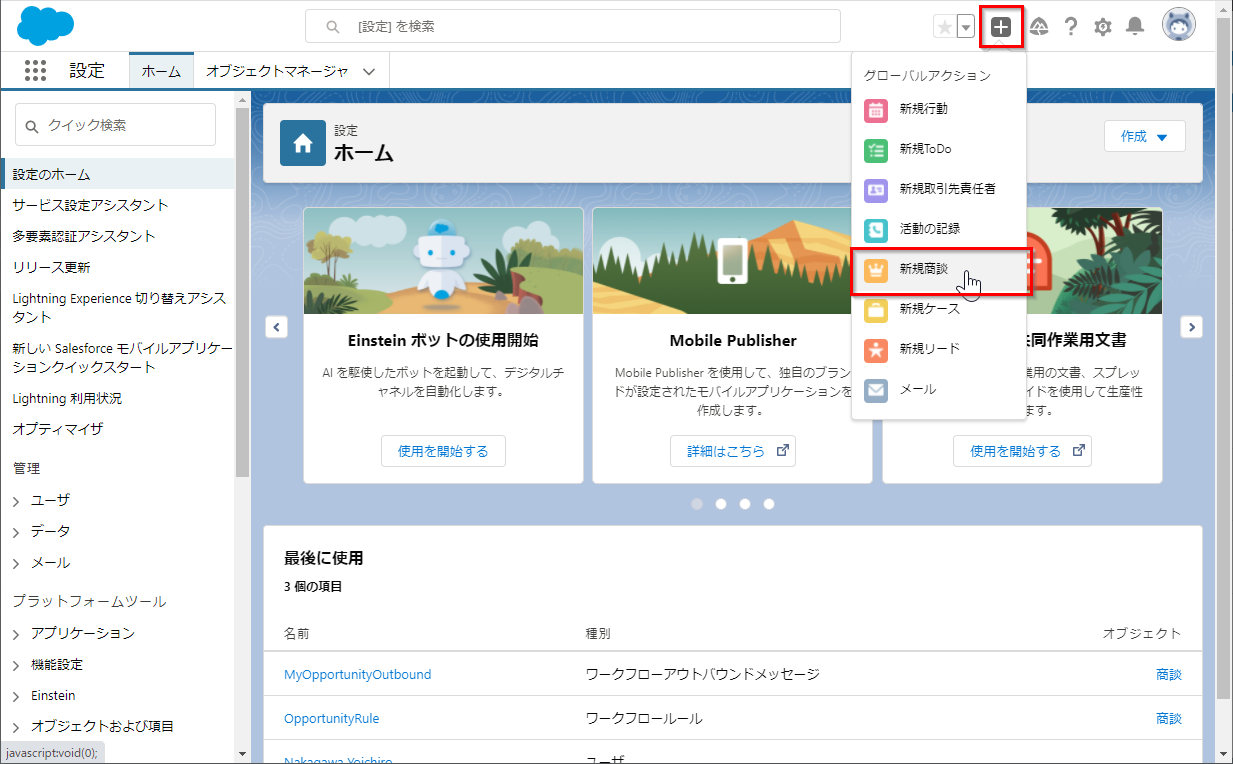Open the Global Actions plus icon
This screenshot has height=764, width=1233.
tap(1001, 27)
